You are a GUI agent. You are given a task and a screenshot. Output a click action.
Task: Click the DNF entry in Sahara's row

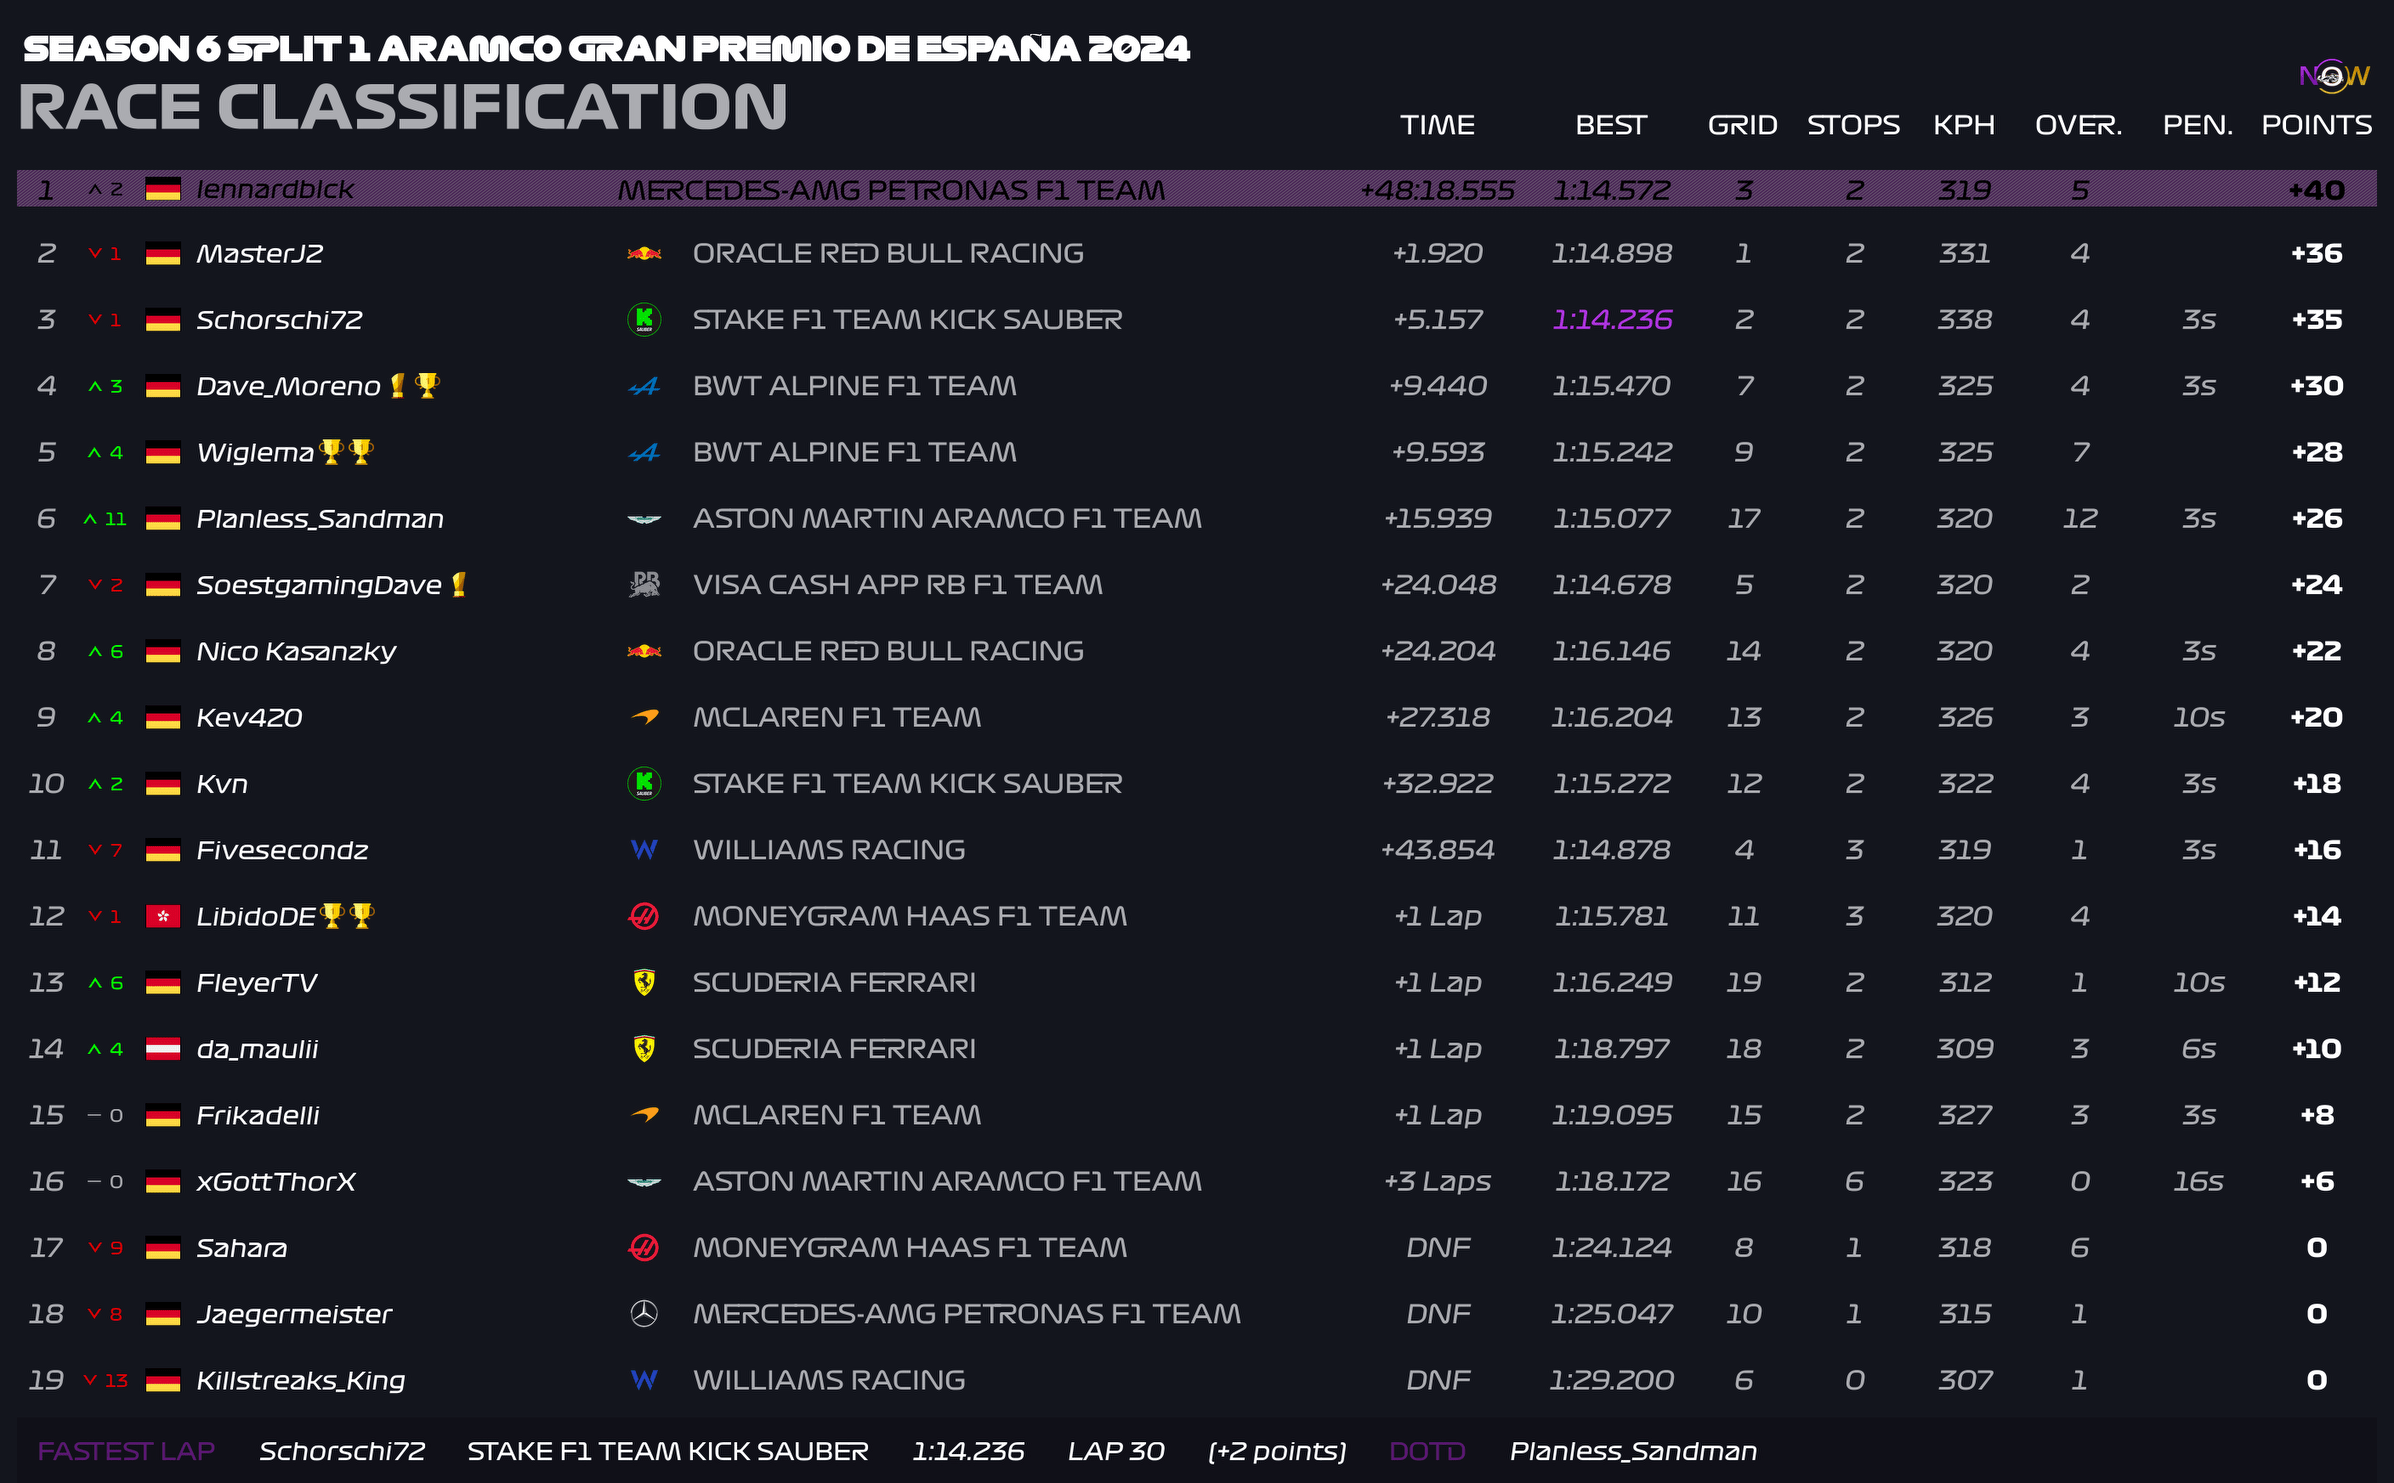(x=1438, y=1248)
